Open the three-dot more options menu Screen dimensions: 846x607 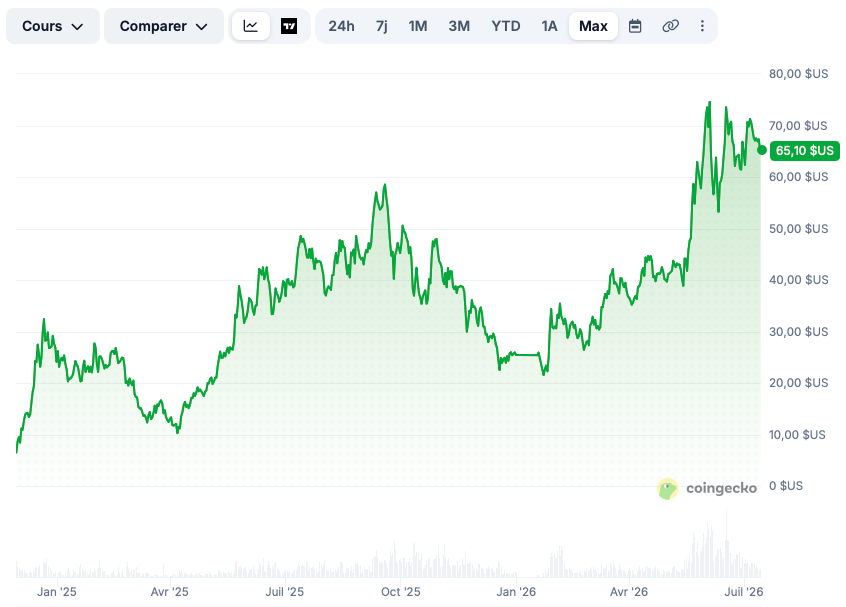pyautogui.click(x=702, y=26)
